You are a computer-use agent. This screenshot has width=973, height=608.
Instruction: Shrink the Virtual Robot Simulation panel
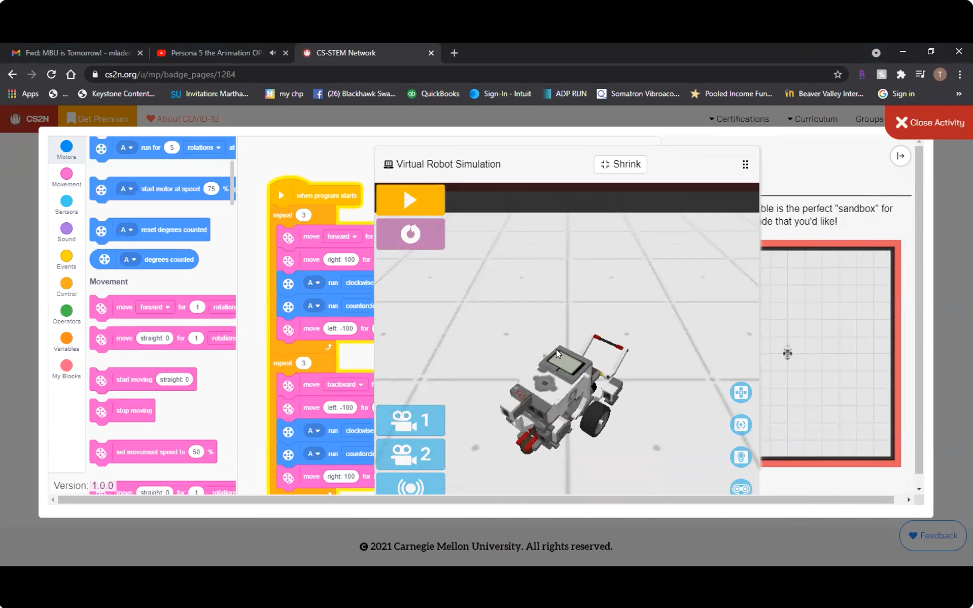pyautogui.click(x=621, y=164)
